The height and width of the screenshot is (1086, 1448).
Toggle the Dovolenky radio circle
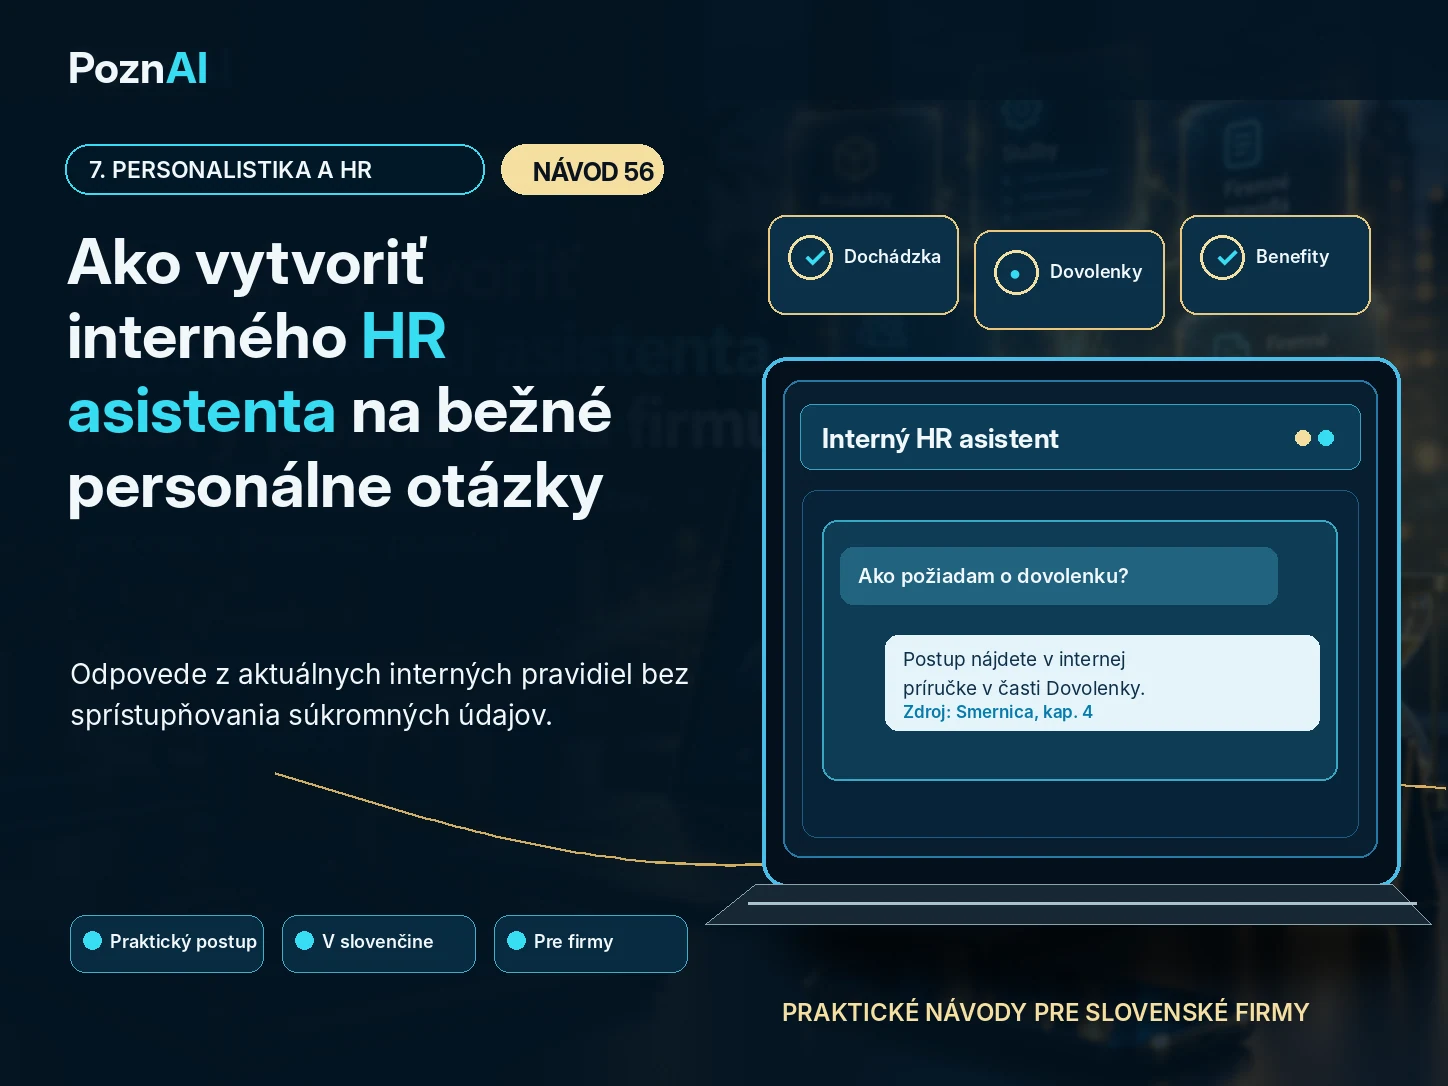click(x=1016, y=273)
